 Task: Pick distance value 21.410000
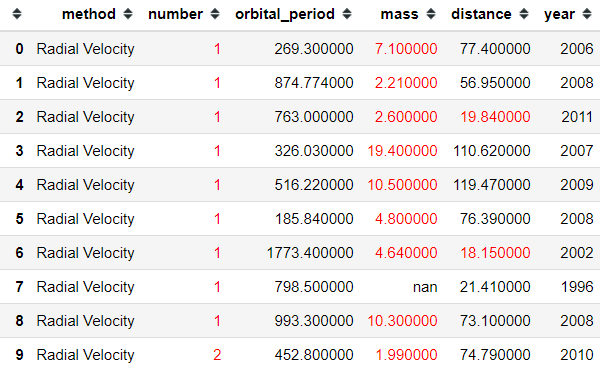[x=495, y=286]
